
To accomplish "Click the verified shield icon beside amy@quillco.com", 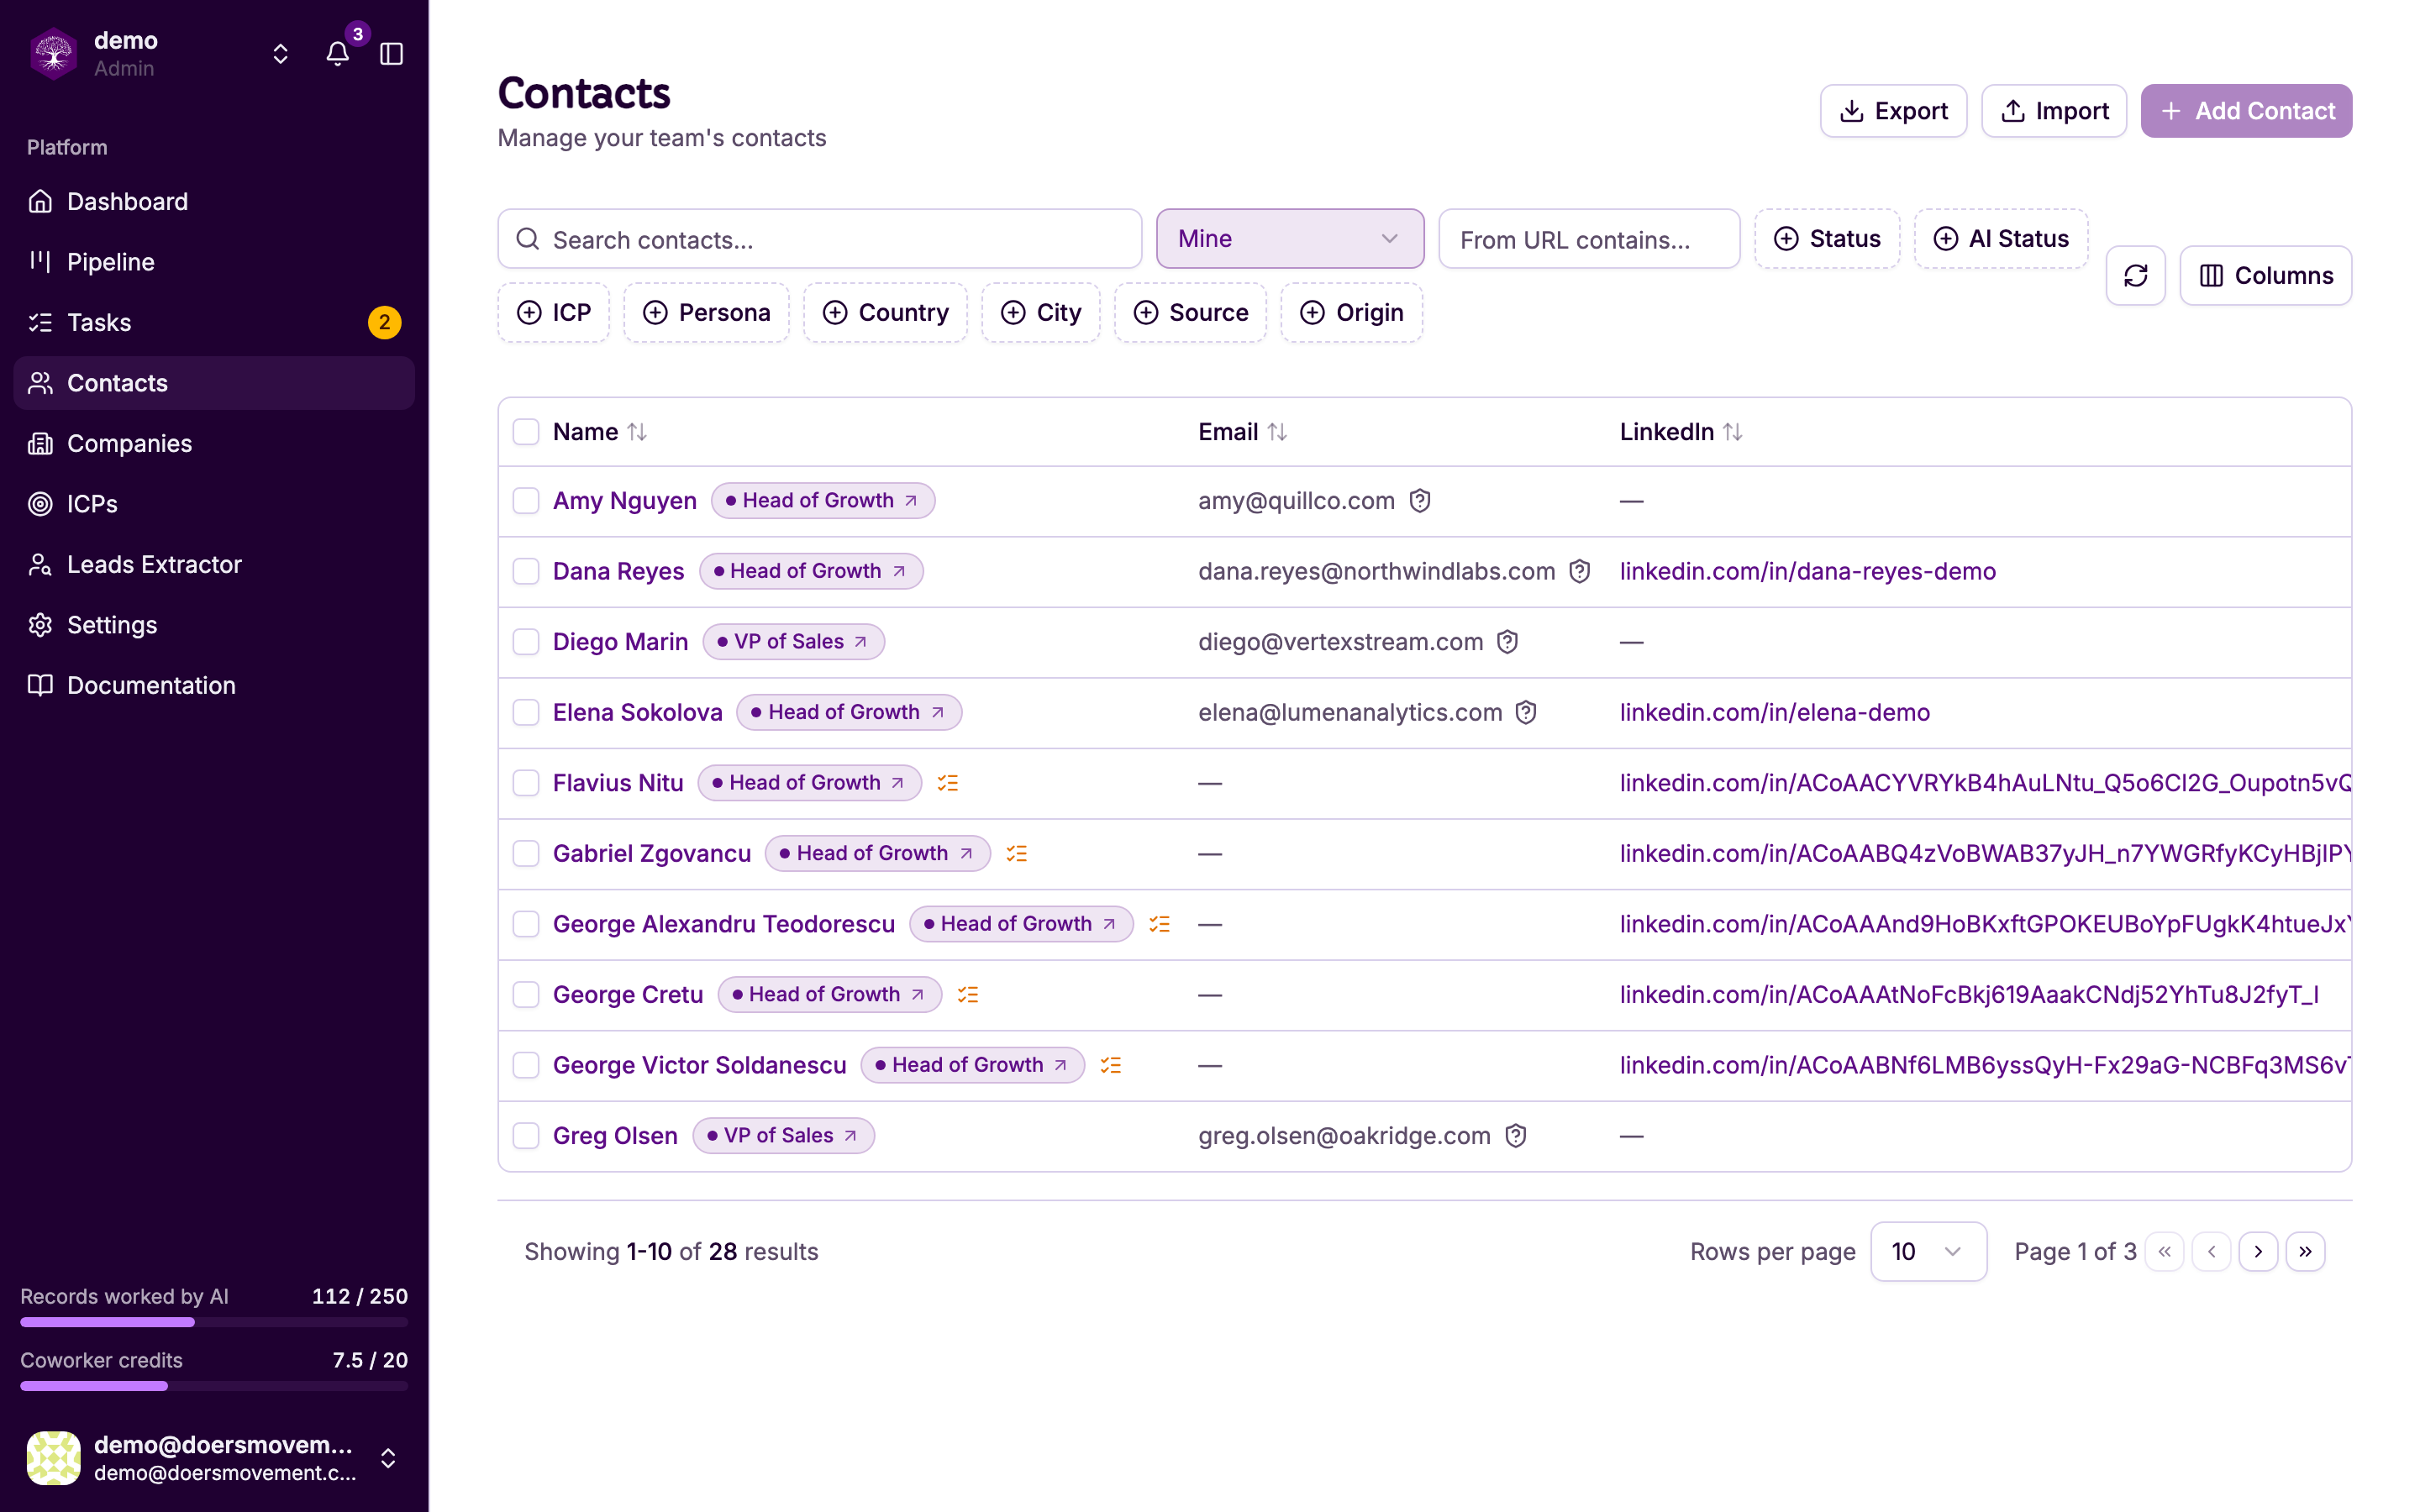I will click(x=1419, y=500).
